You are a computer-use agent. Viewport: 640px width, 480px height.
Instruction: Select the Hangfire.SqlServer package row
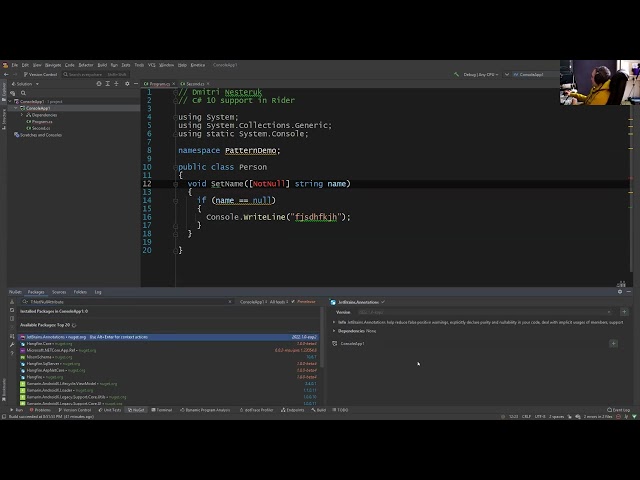point(169,364)
